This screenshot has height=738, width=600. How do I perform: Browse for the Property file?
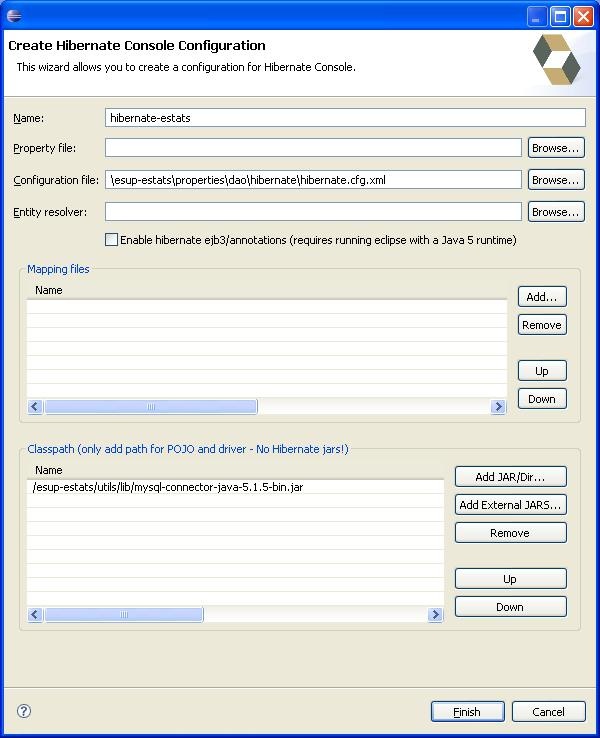pos(555,148)
